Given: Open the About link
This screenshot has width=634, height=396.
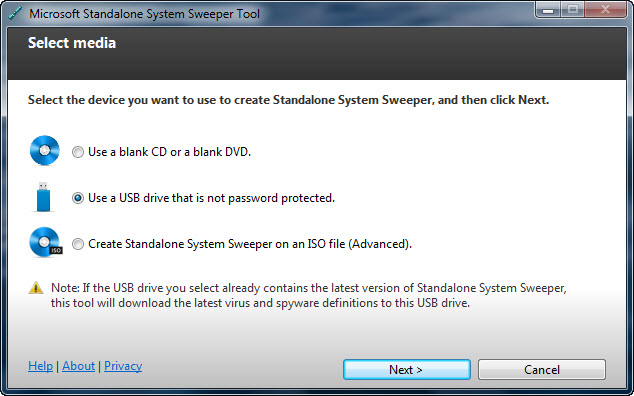Looking at the screenshot, I should click(78, 366).
